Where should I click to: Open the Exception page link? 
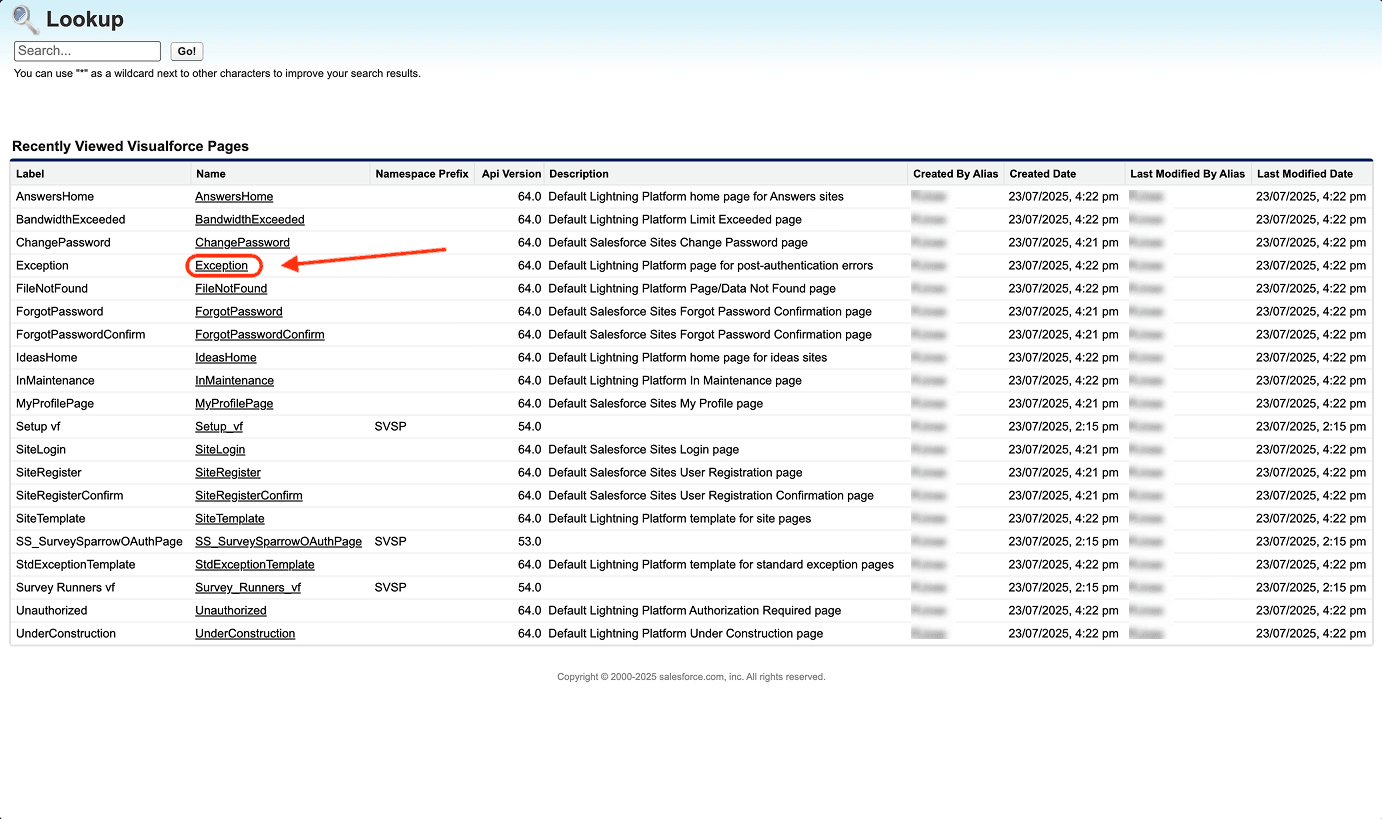click(x=221, y=266)
